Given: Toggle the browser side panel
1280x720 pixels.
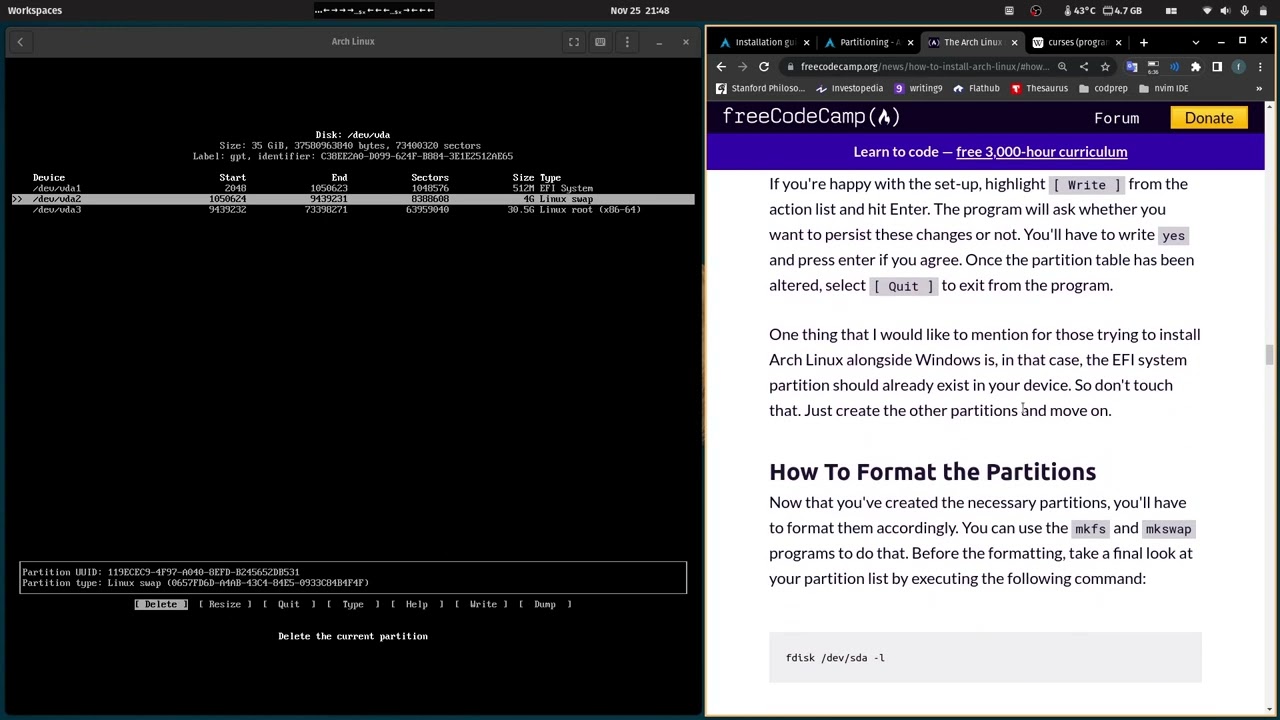Looking at the screenshot, I should tap(1217, 67).
